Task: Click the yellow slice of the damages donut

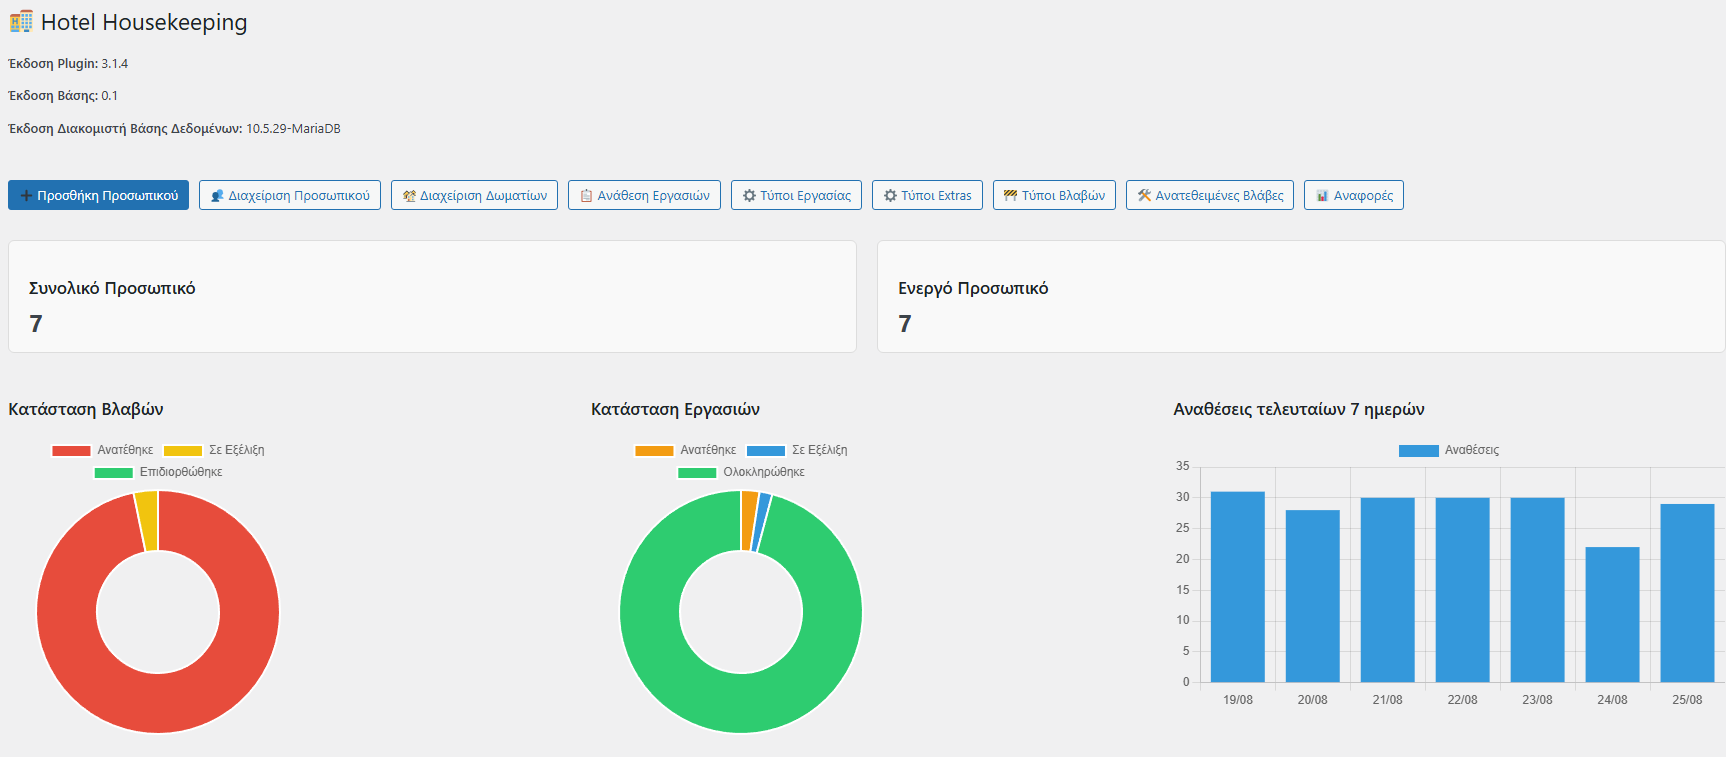Action: click(x=147, y=520)
